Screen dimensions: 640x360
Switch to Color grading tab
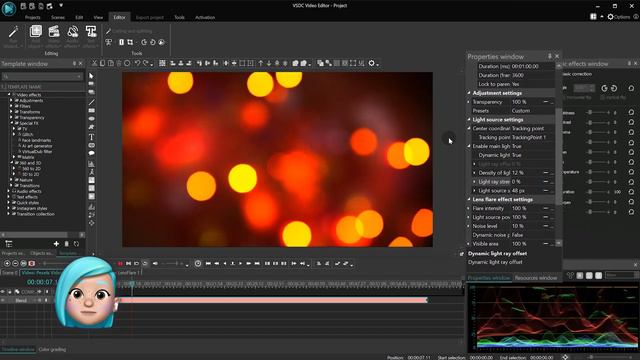[x=52, y=350]
